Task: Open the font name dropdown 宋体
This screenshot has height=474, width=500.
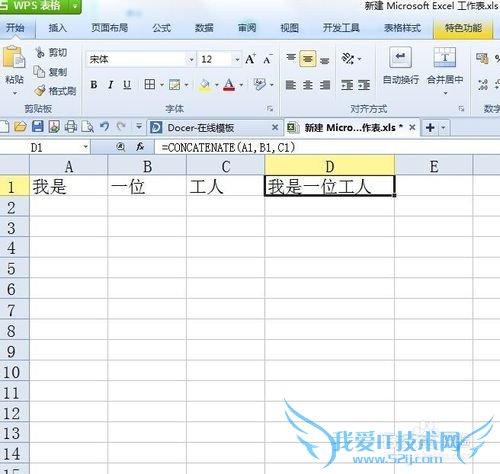Action: 191,60
